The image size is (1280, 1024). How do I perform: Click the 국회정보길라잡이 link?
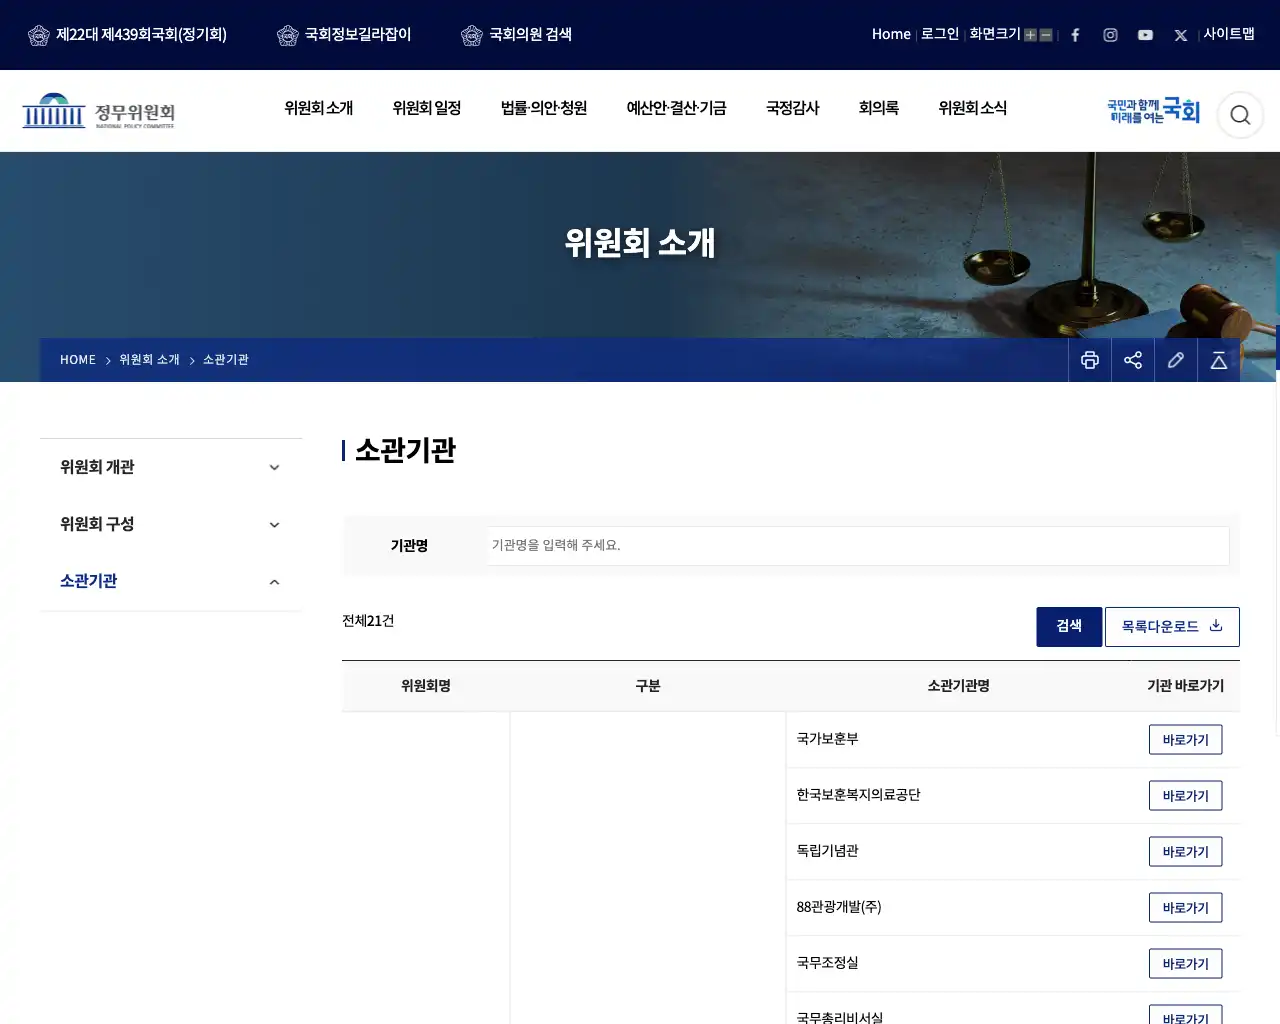pos(358,34)
